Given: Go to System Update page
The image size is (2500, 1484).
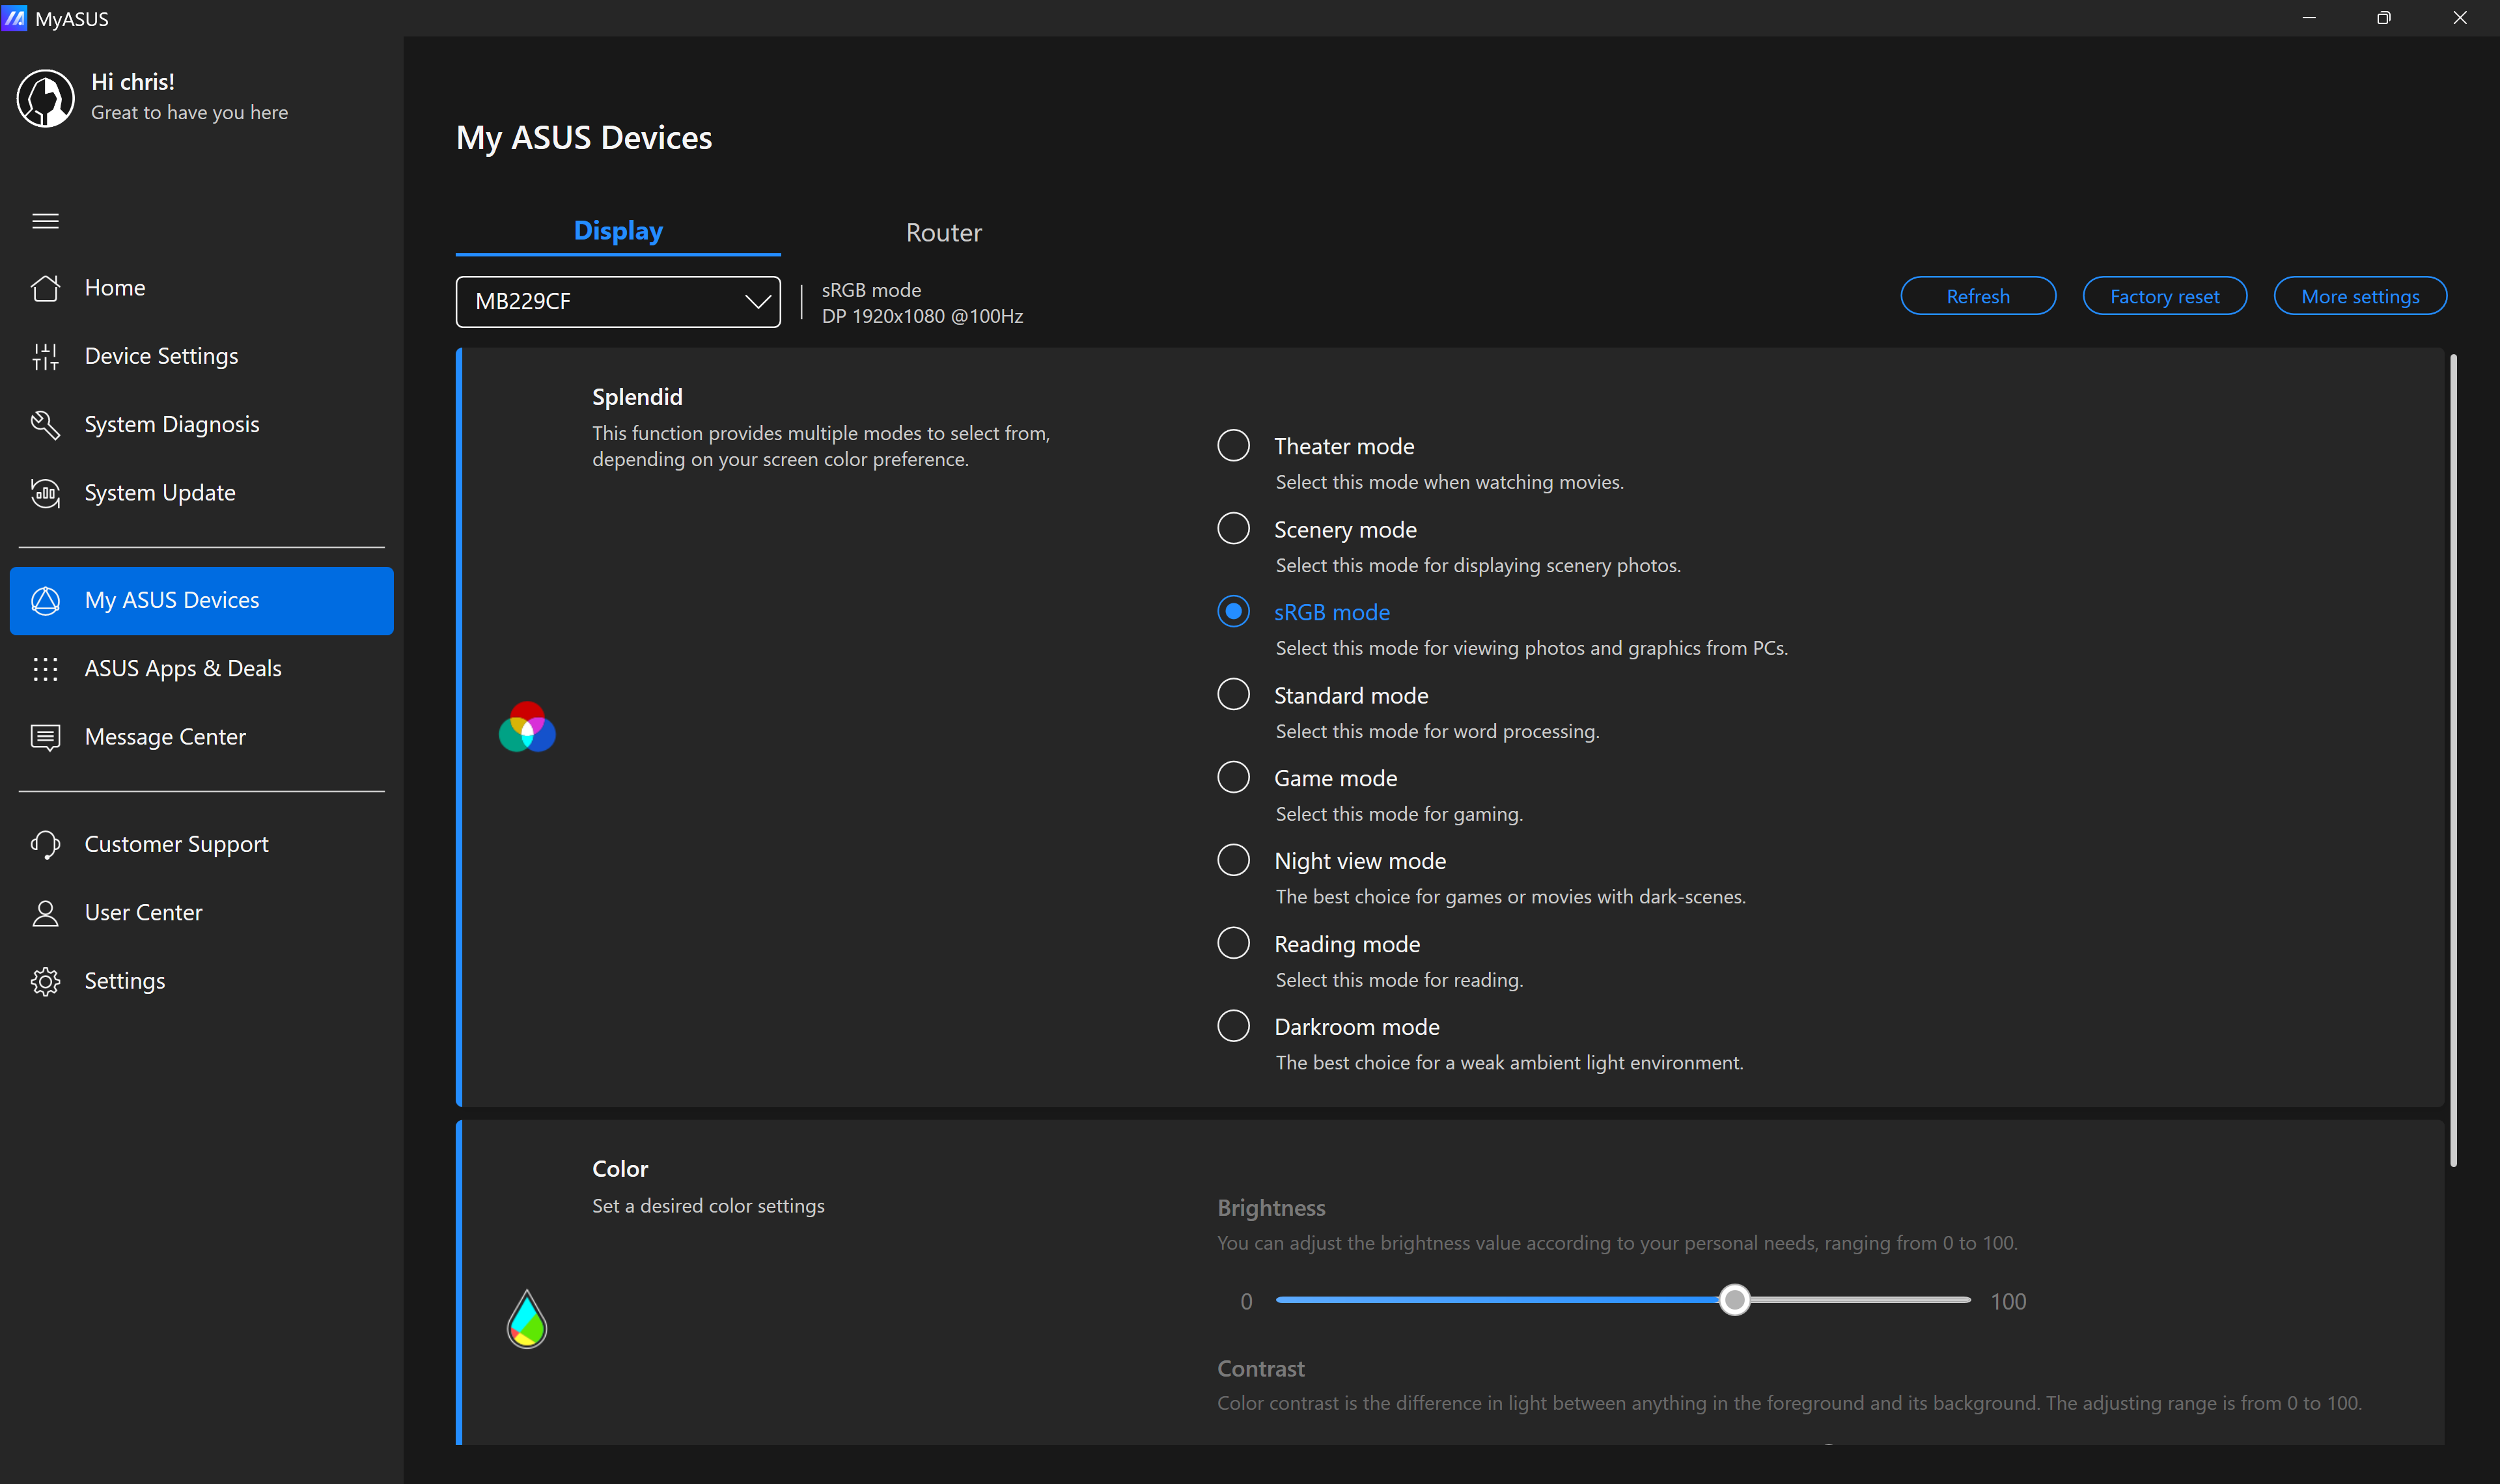Looking at the screenshot, I should click(201, 493).
